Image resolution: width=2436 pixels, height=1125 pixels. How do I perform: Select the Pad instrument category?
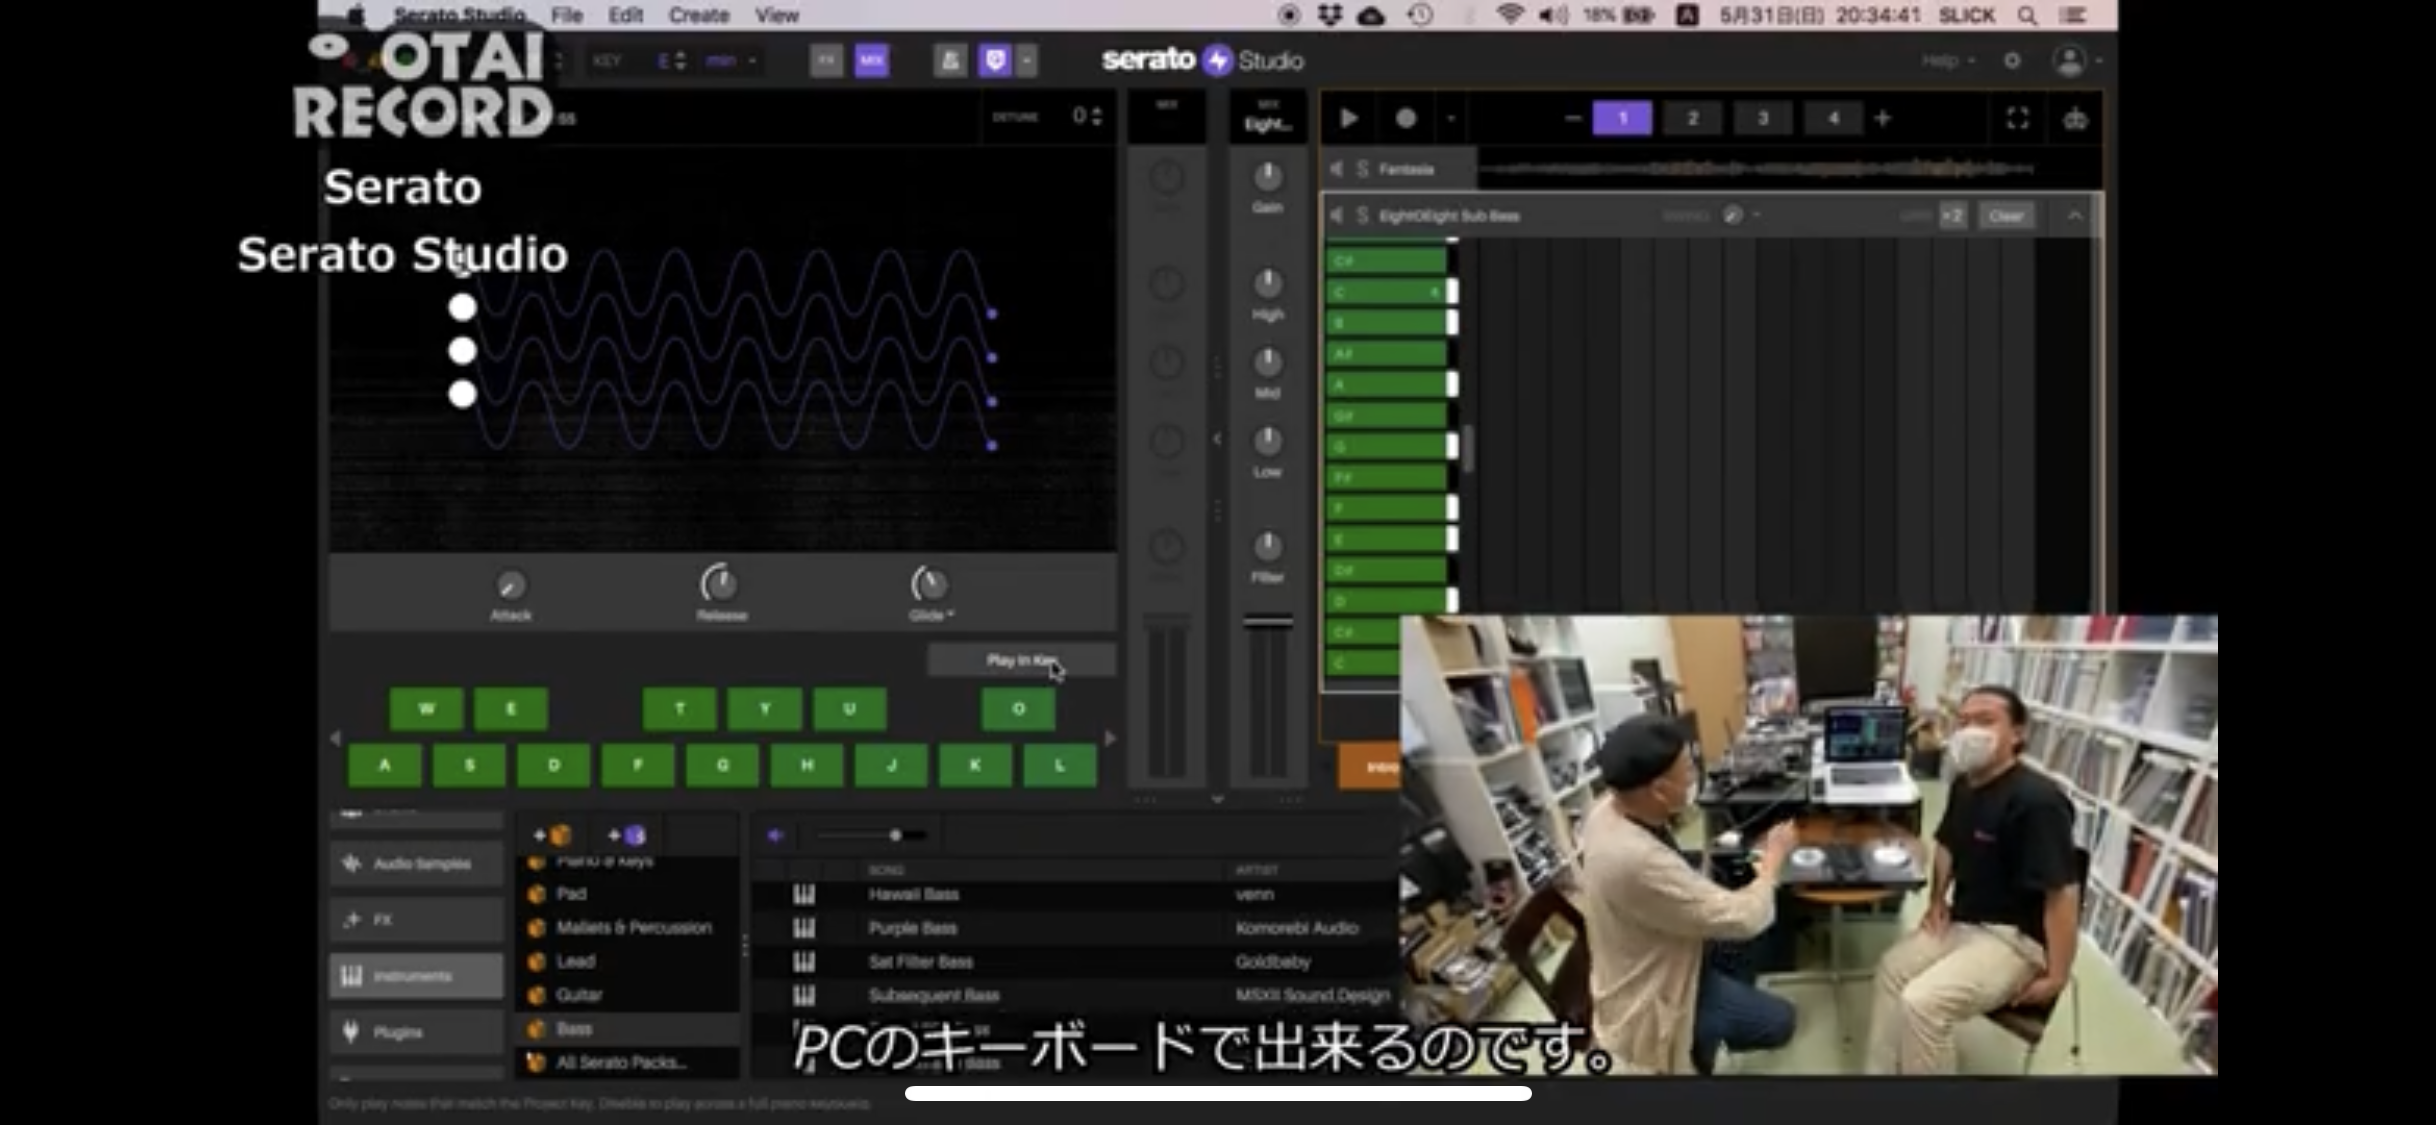pyautogui.click(x=627, y=893)
